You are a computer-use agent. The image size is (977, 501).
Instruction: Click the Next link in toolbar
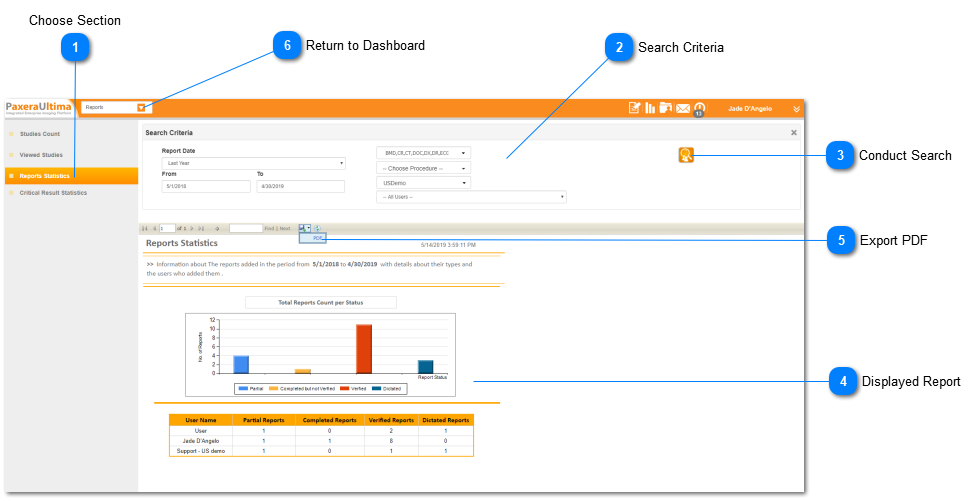tap(285, 229)
